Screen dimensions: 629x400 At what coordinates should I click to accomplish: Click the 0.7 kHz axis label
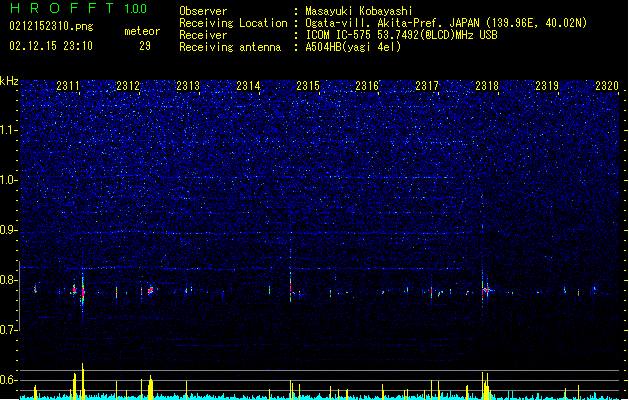point(8,330)
